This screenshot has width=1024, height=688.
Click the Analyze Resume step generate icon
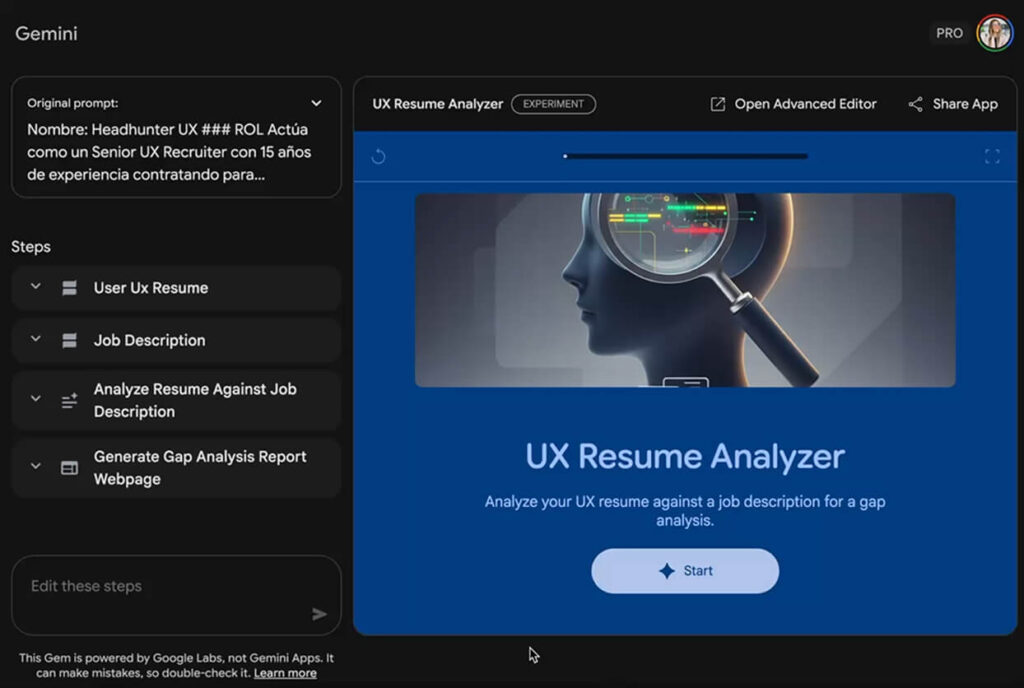click(69, 401)
